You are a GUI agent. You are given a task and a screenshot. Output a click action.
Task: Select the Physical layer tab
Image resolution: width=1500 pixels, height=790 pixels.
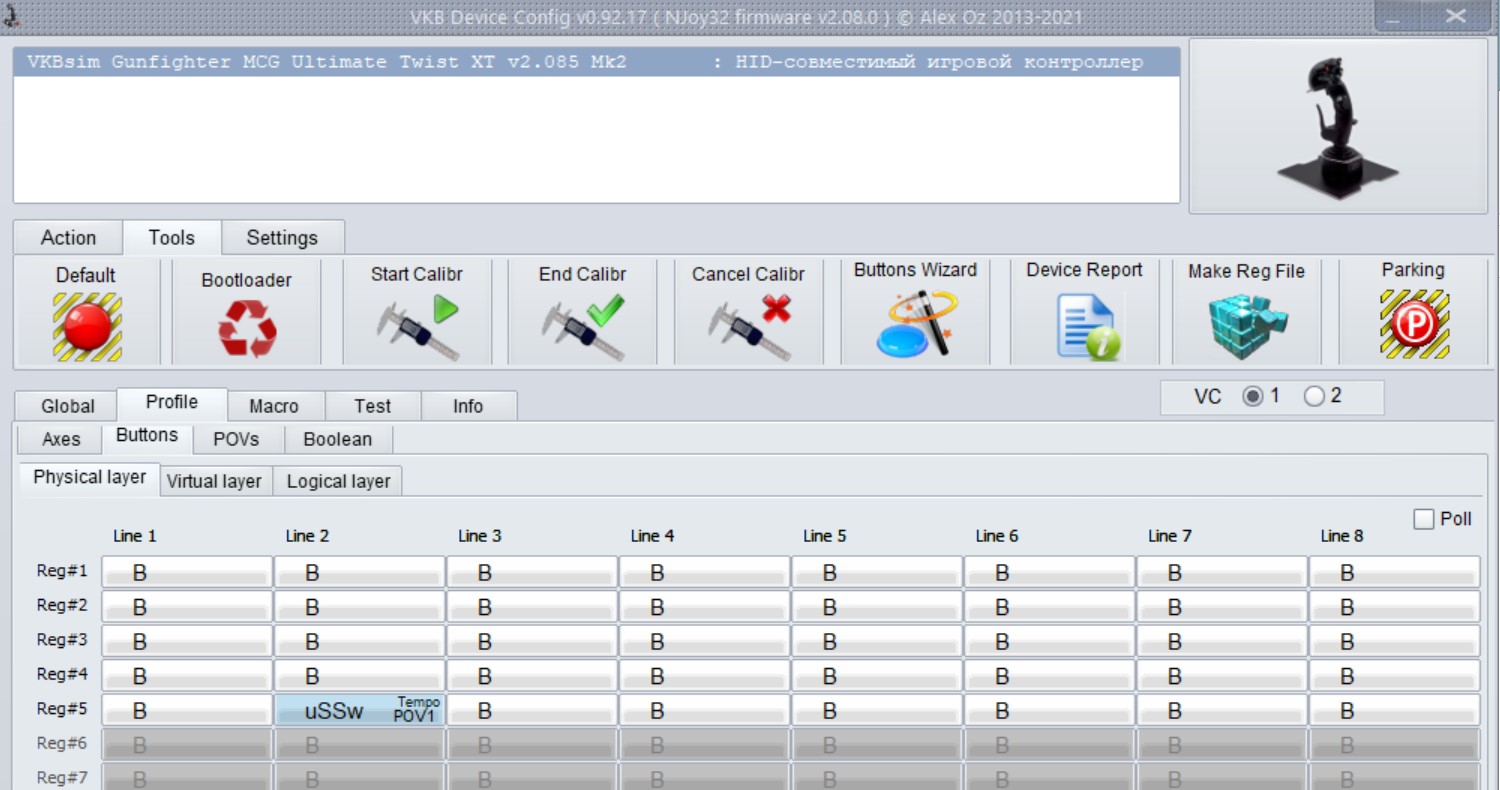click(90, 477)
